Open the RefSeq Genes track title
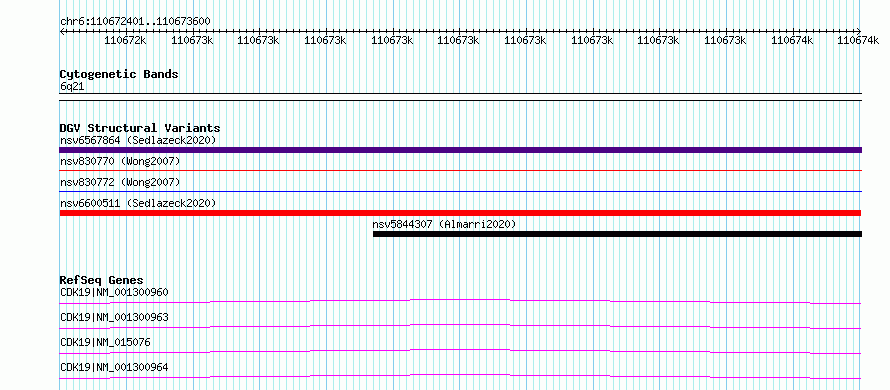Screen dimensions: 890x390 coord(102,280)
